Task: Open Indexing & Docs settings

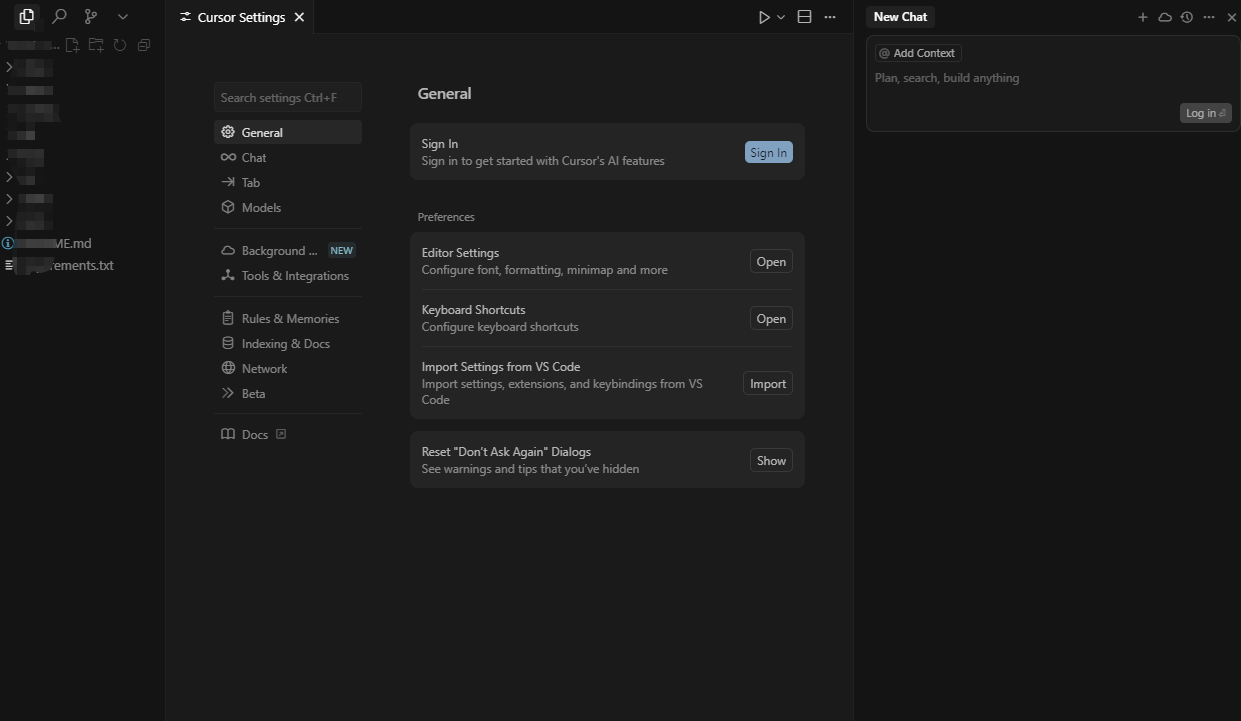Action: (288, 343)
